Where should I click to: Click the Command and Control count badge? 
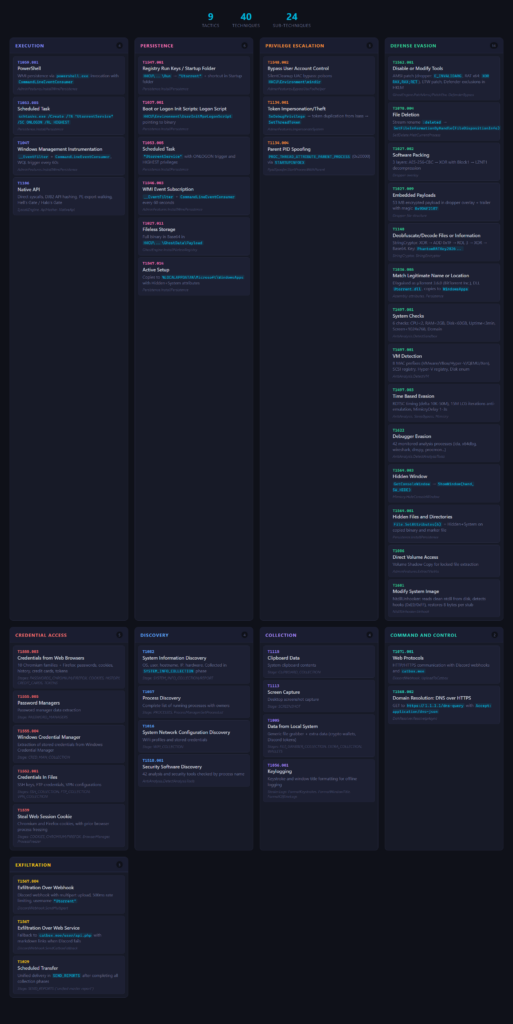(x=495, y=635)
